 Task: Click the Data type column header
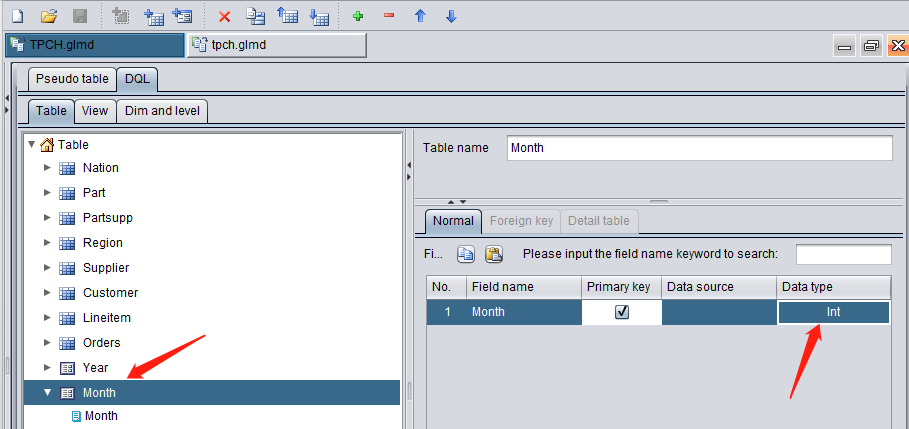pyautogui.click(x=834, y=287)
